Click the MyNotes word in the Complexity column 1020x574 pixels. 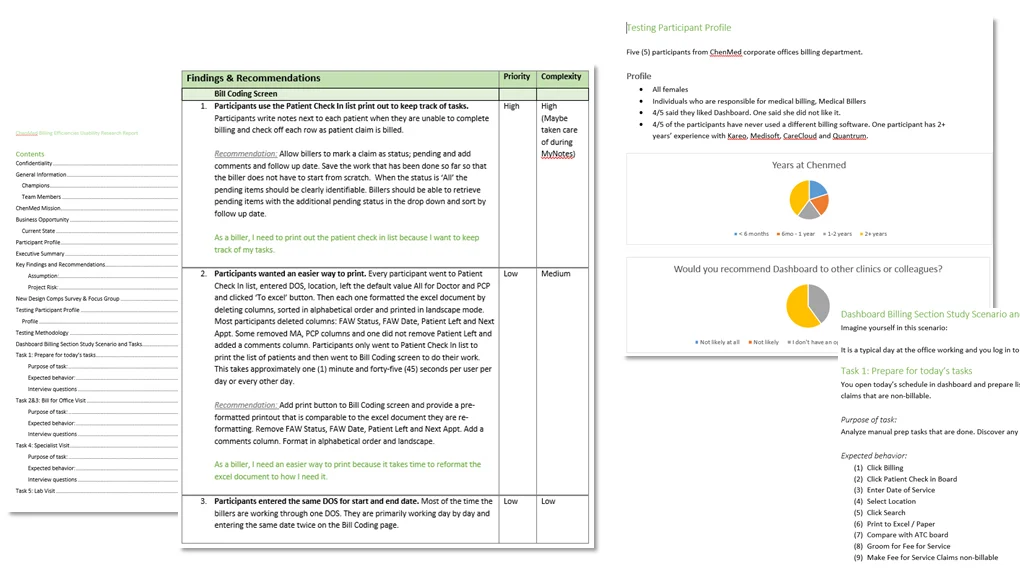point(557,154)
